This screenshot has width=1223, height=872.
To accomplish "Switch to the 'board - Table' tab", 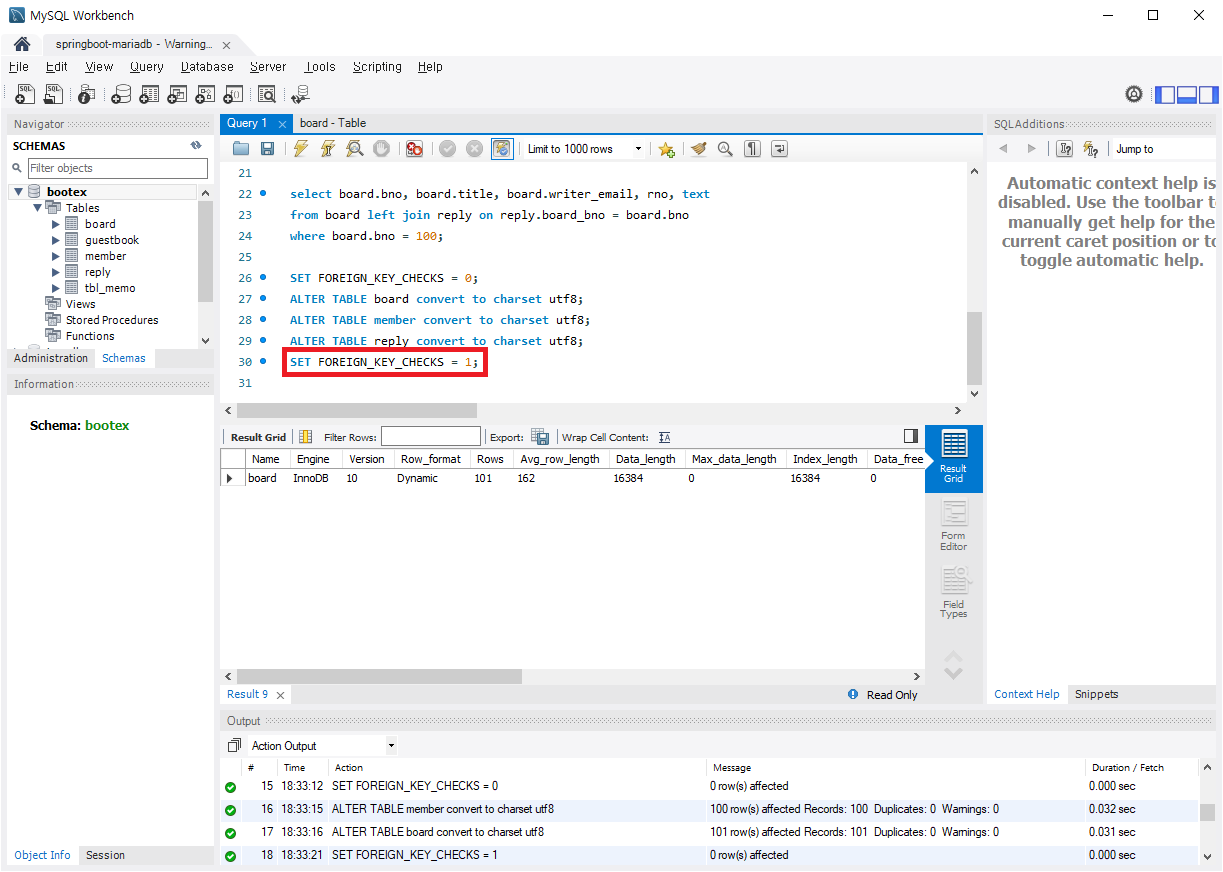I will click(333, 123).
